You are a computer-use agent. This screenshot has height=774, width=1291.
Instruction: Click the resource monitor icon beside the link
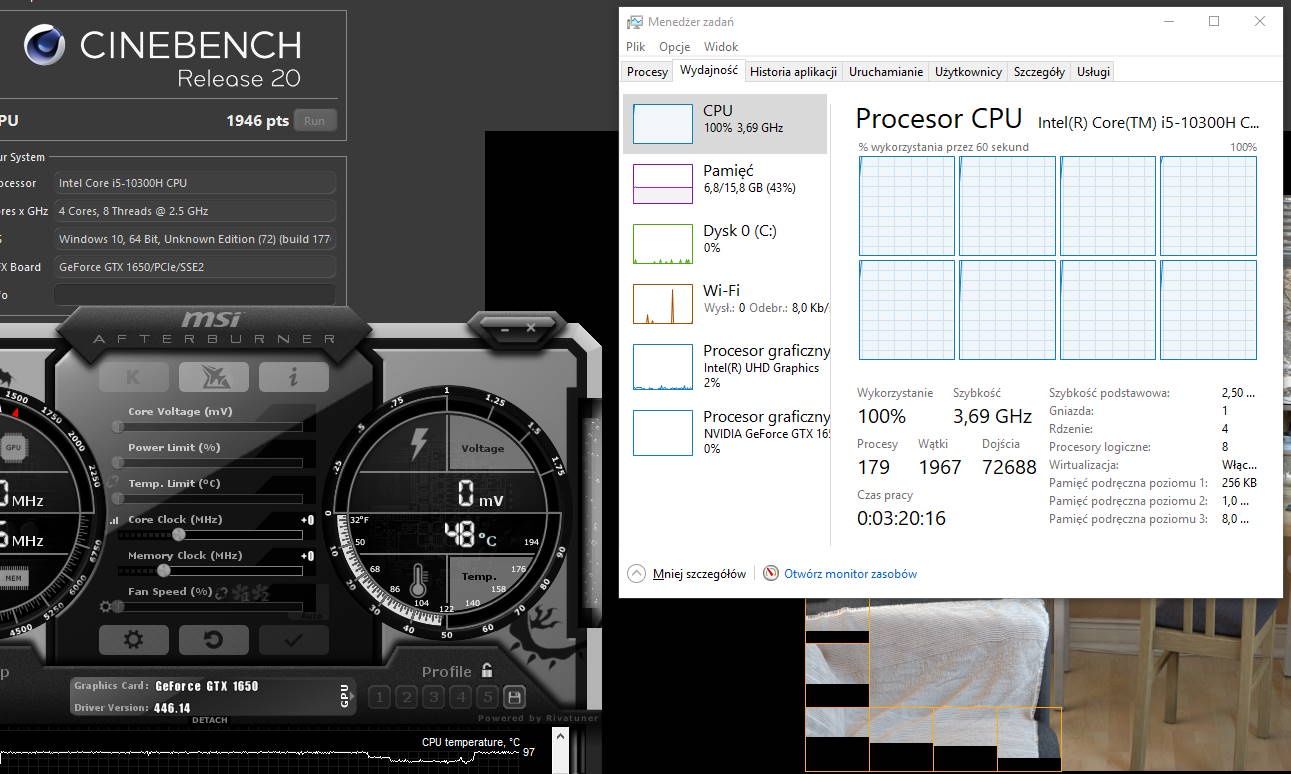click(771, 574)
